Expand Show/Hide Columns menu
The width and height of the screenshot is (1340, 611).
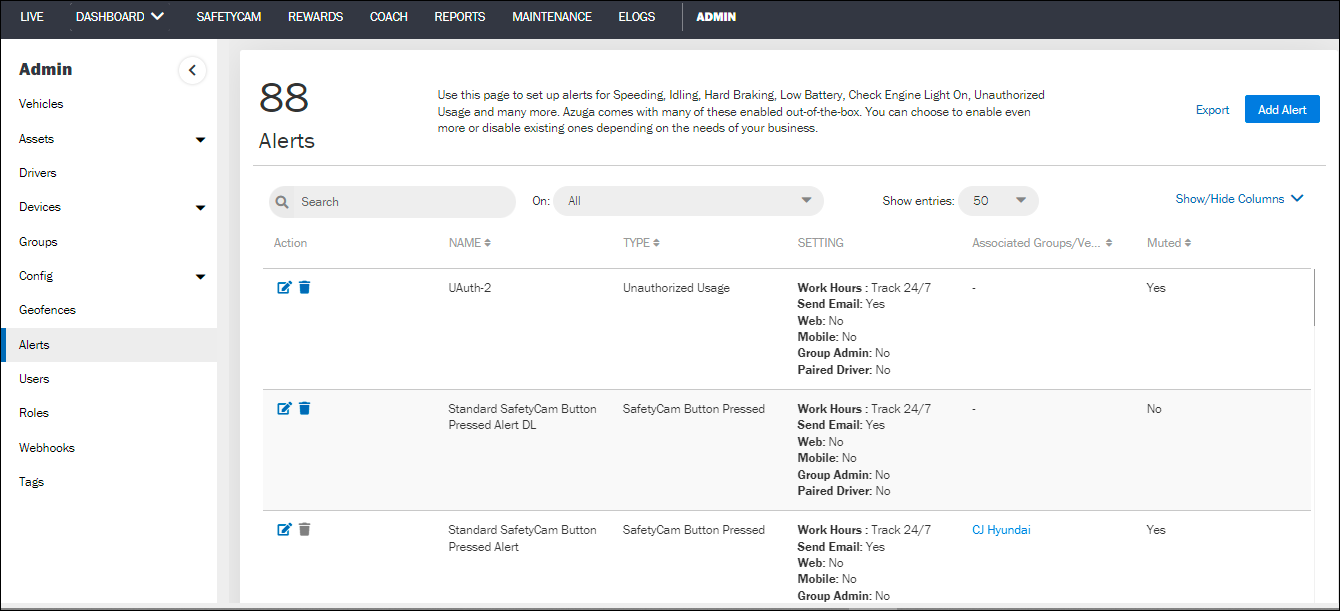1239,199
